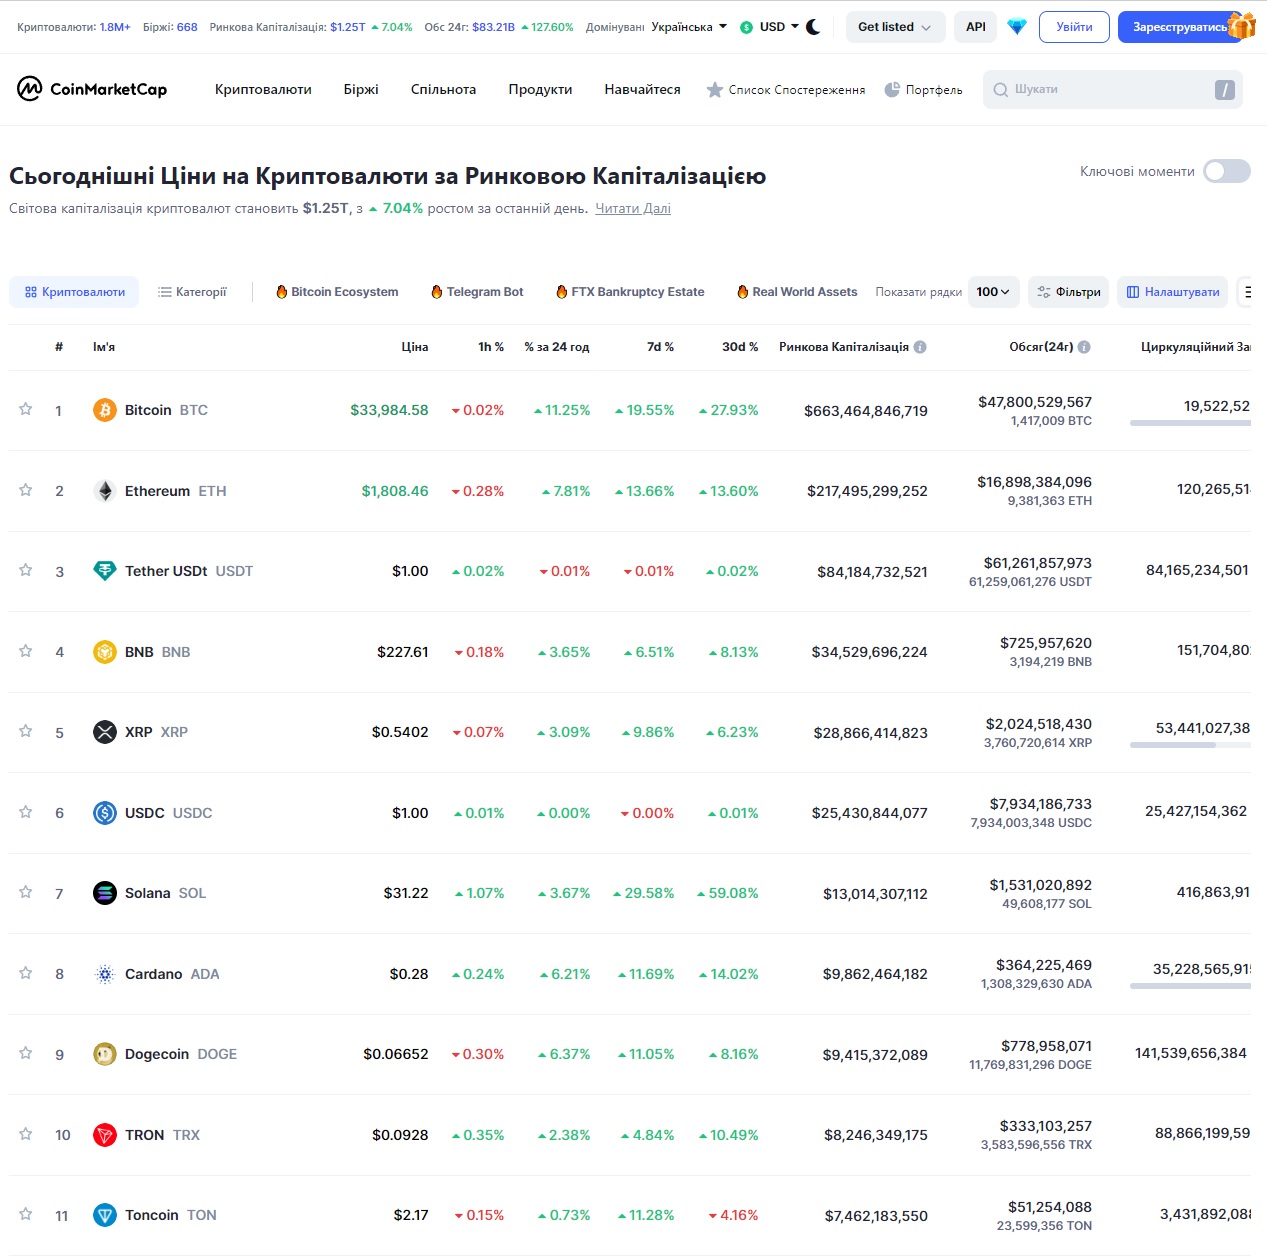Click the Bitcoin circulating supply progress bar

click(1190, 423)
